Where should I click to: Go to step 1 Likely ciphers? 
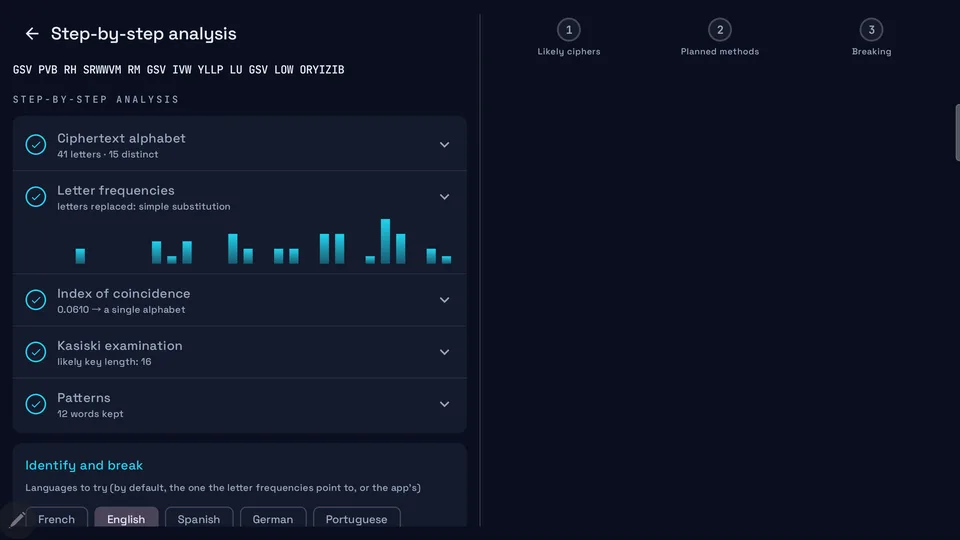(x=569, y=37)
